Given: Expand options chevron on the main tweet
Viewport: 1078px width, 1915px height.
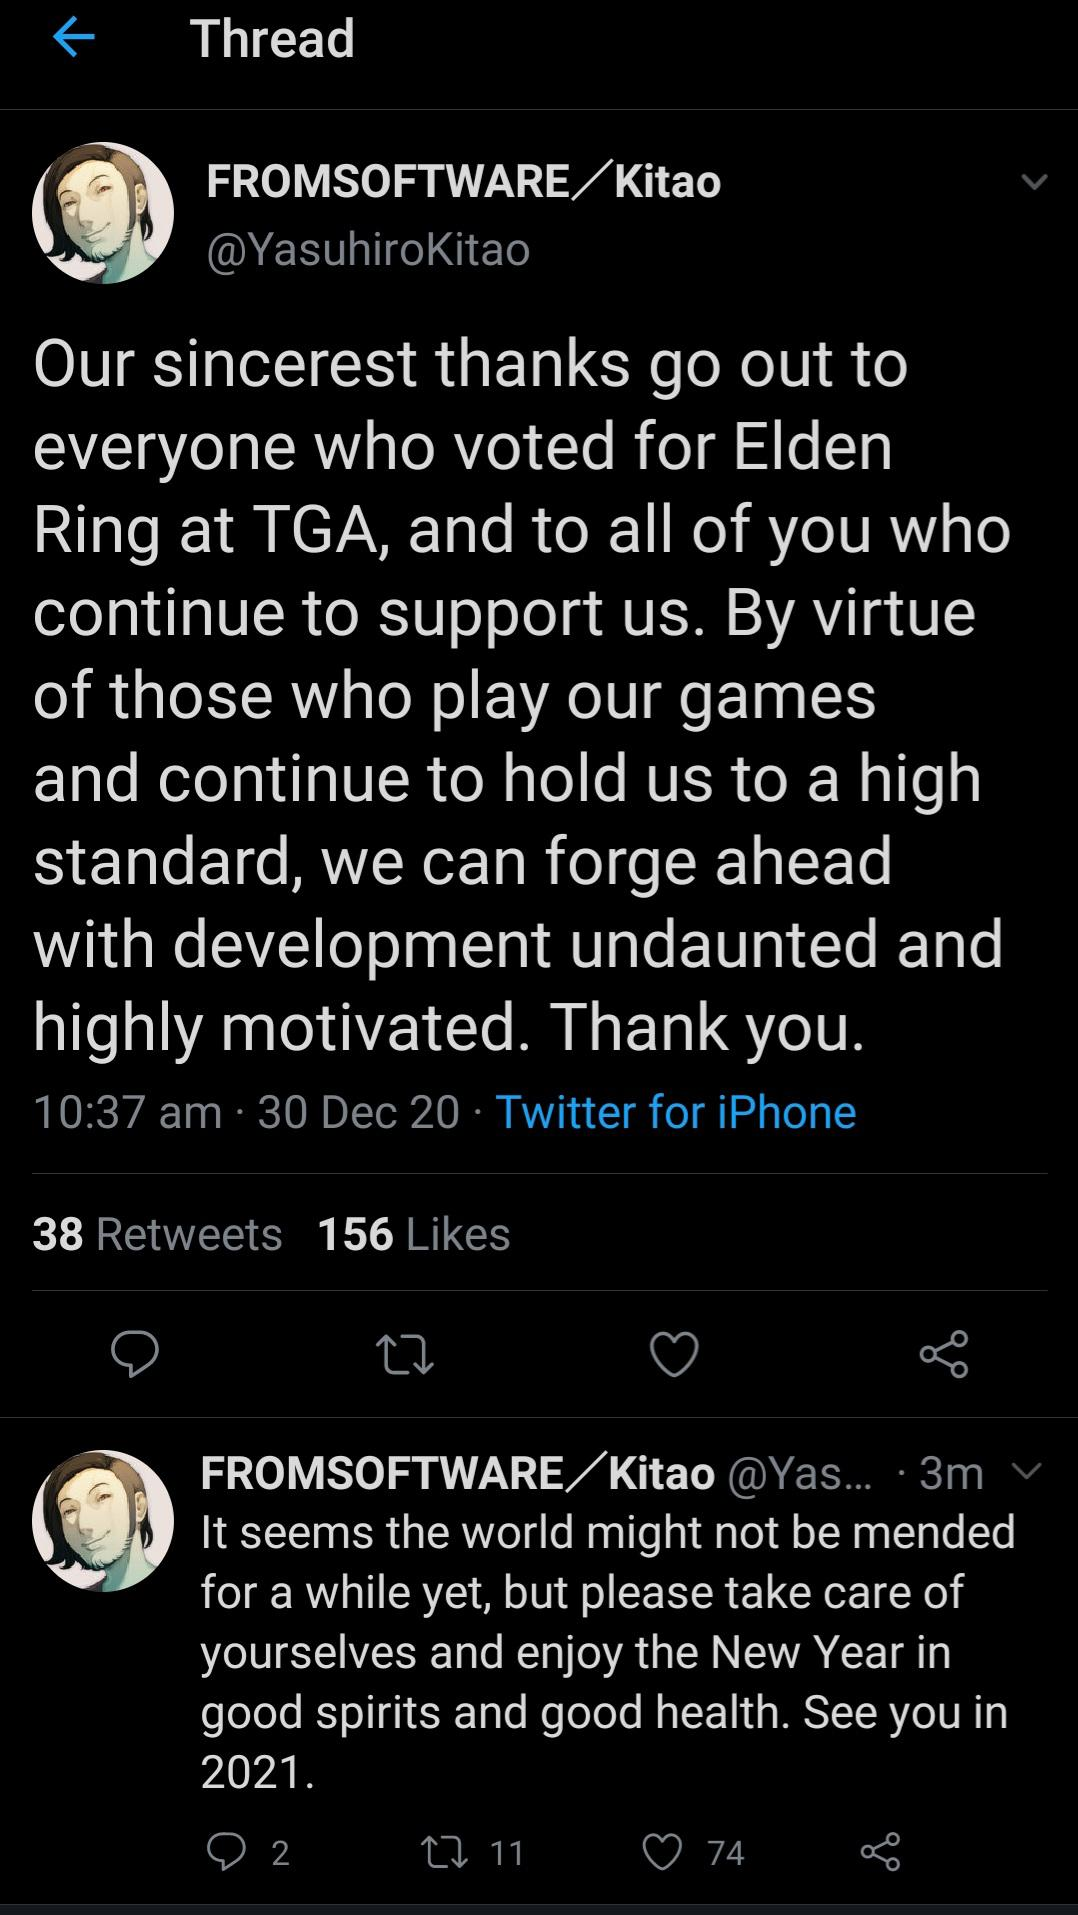Looking at the screenshot, I should tap(1034, 182).
